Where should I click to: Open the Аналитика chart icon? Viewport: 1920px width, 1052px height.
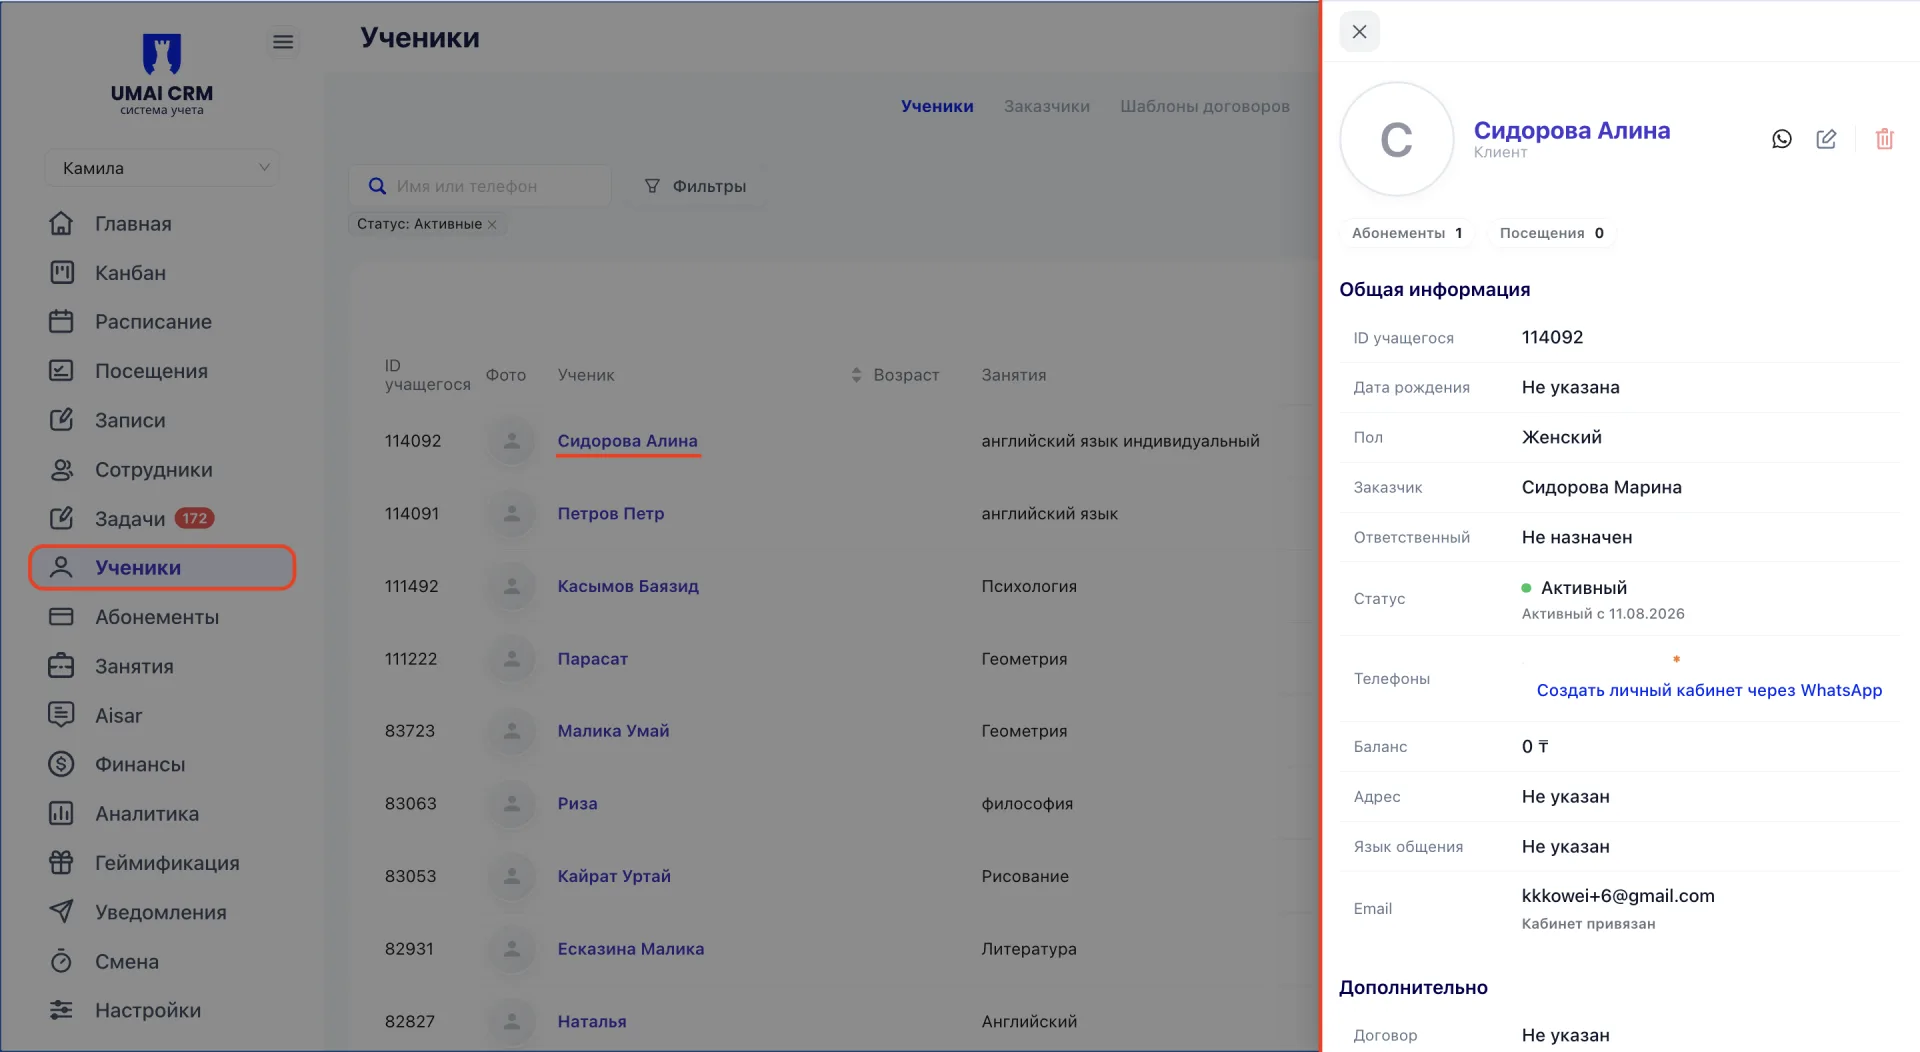click(61, 813)
